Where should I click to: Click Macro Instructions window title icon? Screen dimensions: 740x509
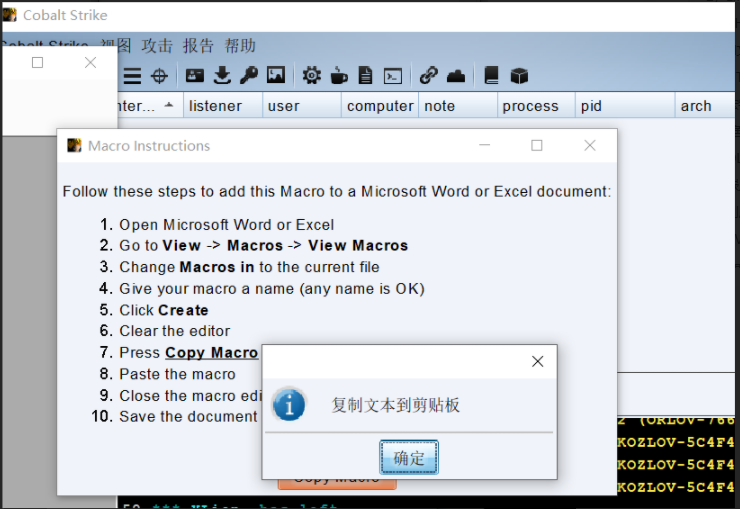[x=74, y=145]
